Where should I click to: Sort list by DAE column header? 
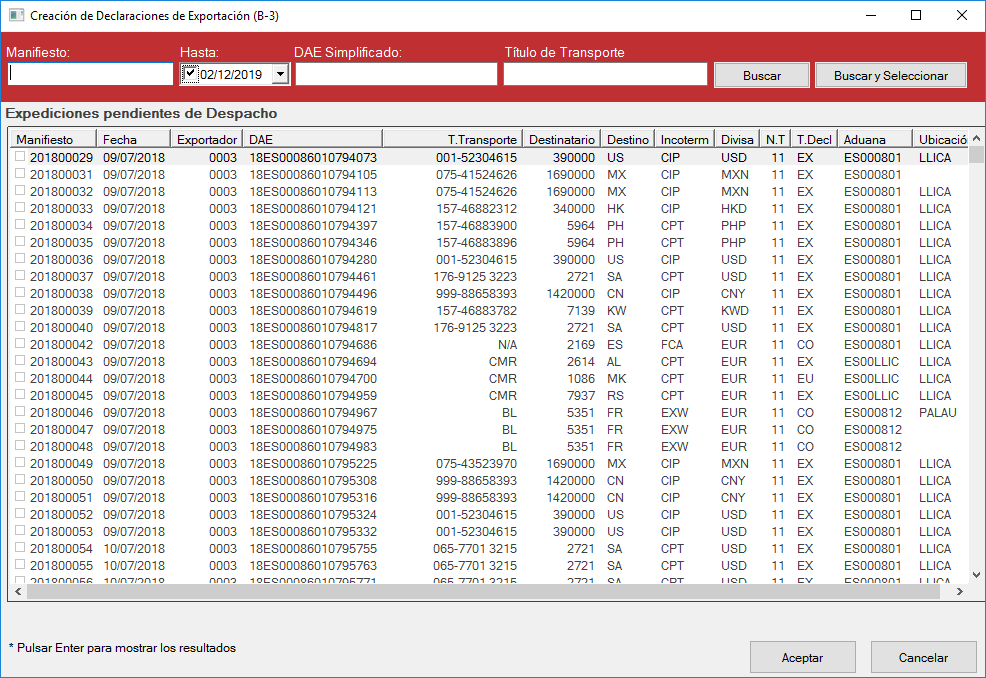312,139
